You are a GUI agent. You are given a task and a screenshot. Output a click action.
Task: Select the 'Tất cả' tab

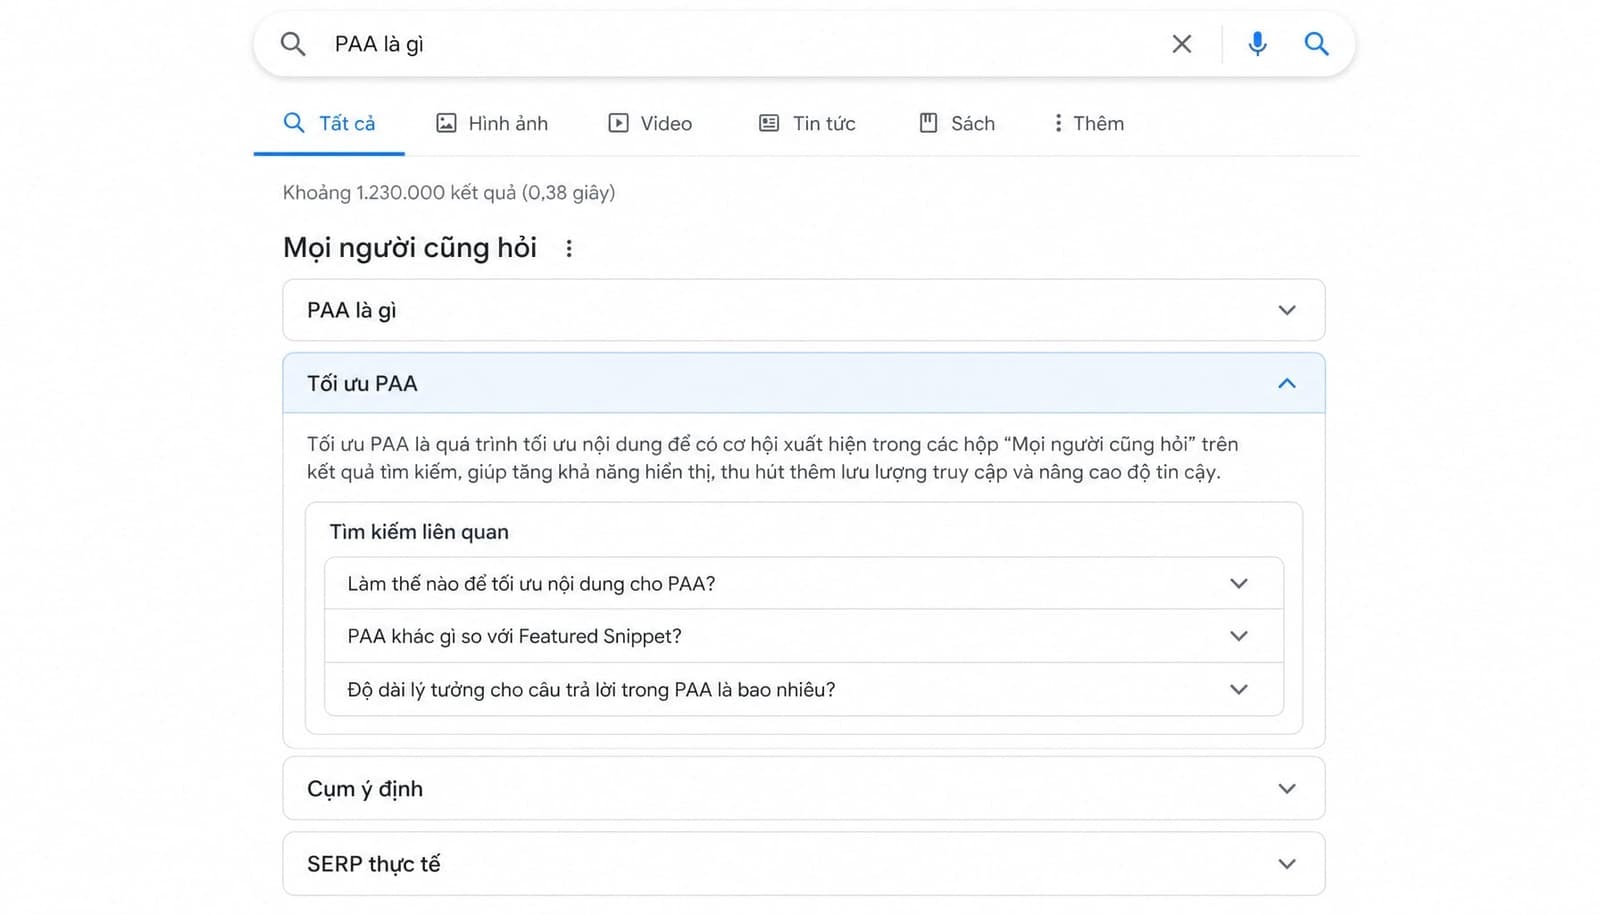pyautogui.click(x=329, y=123)
